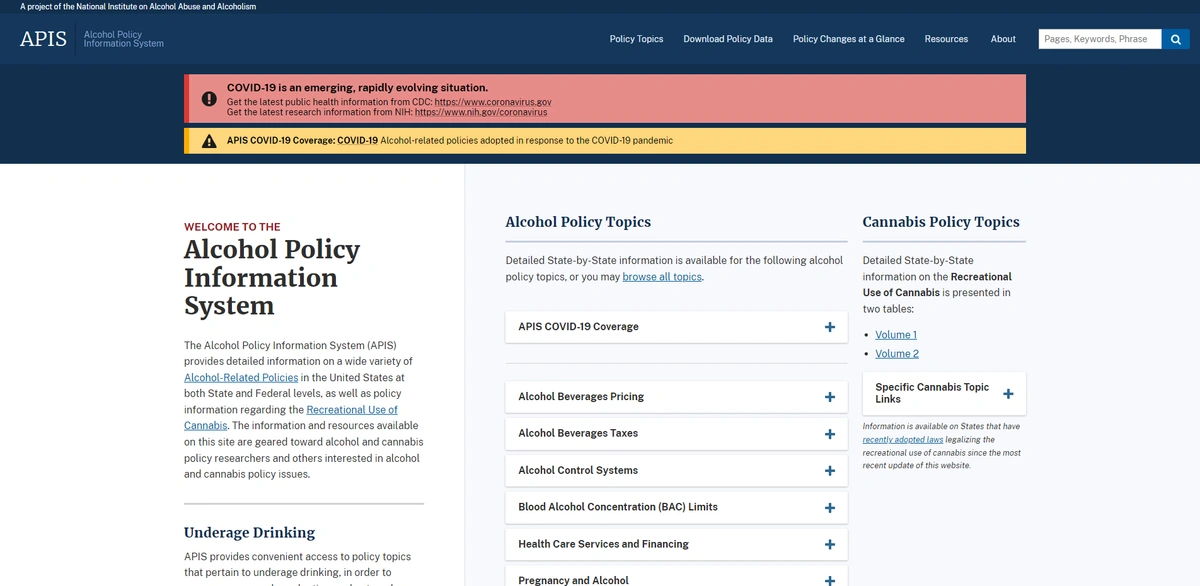This screenshot has height=586, width=1200.
Task: Open the Policy Topics menu
Action: point(636,39)
